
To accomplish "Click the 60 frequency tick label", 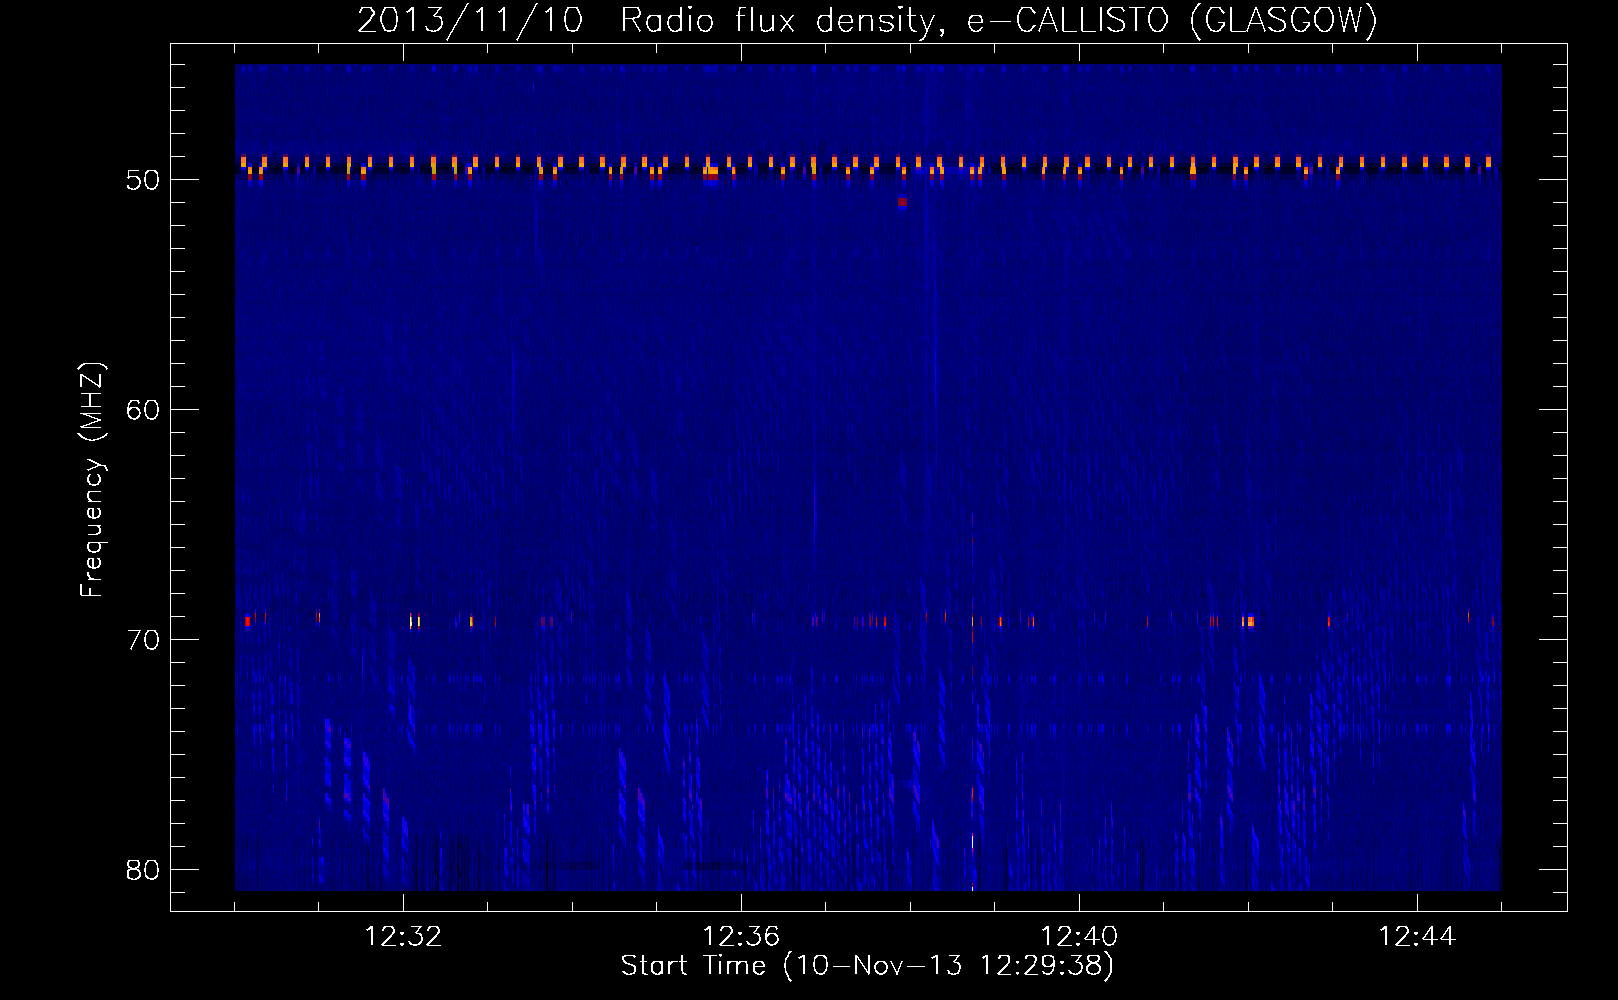I will pos(143,410).
